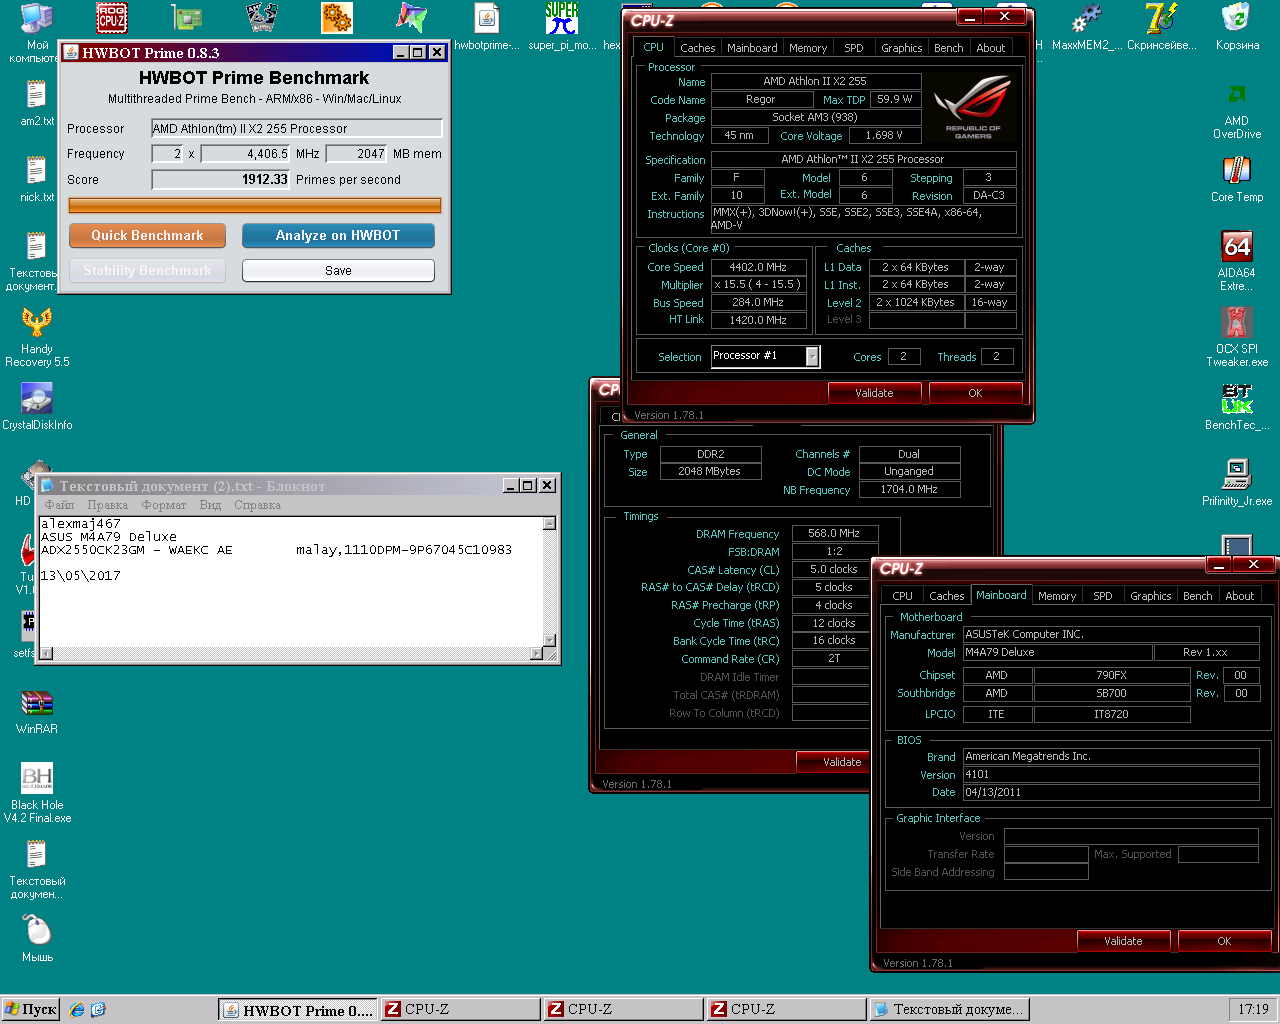Image resolution: width=1280 pixels, height=1024 pixels.
Task: Switch to Caches tab in top CPU-Z
Action: tap(698, 48)
